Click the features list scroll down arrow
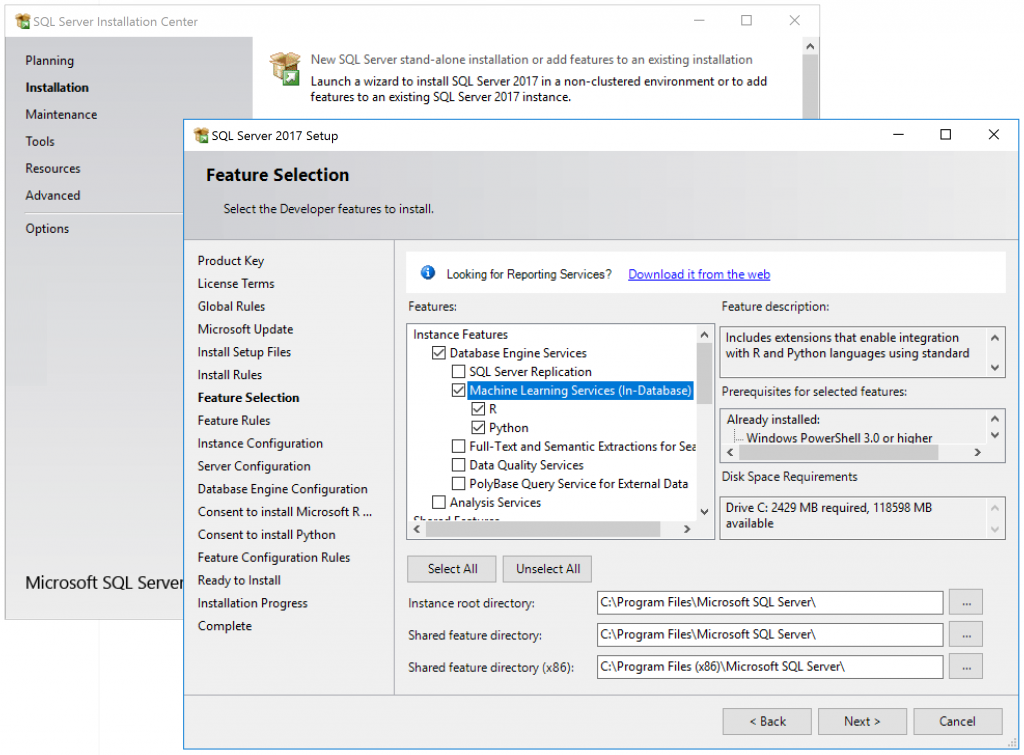 click(704, 511)
